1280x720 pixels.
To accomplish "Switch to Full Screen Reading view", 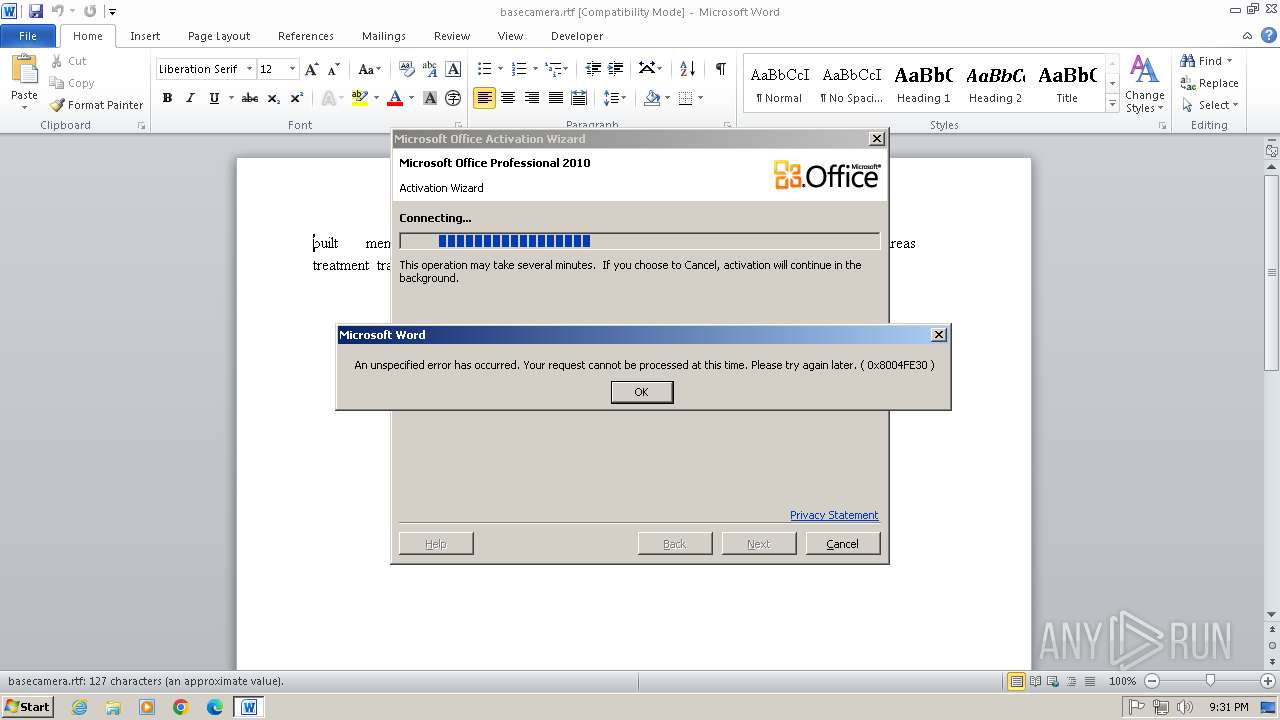I will (x=1035, y=681).
